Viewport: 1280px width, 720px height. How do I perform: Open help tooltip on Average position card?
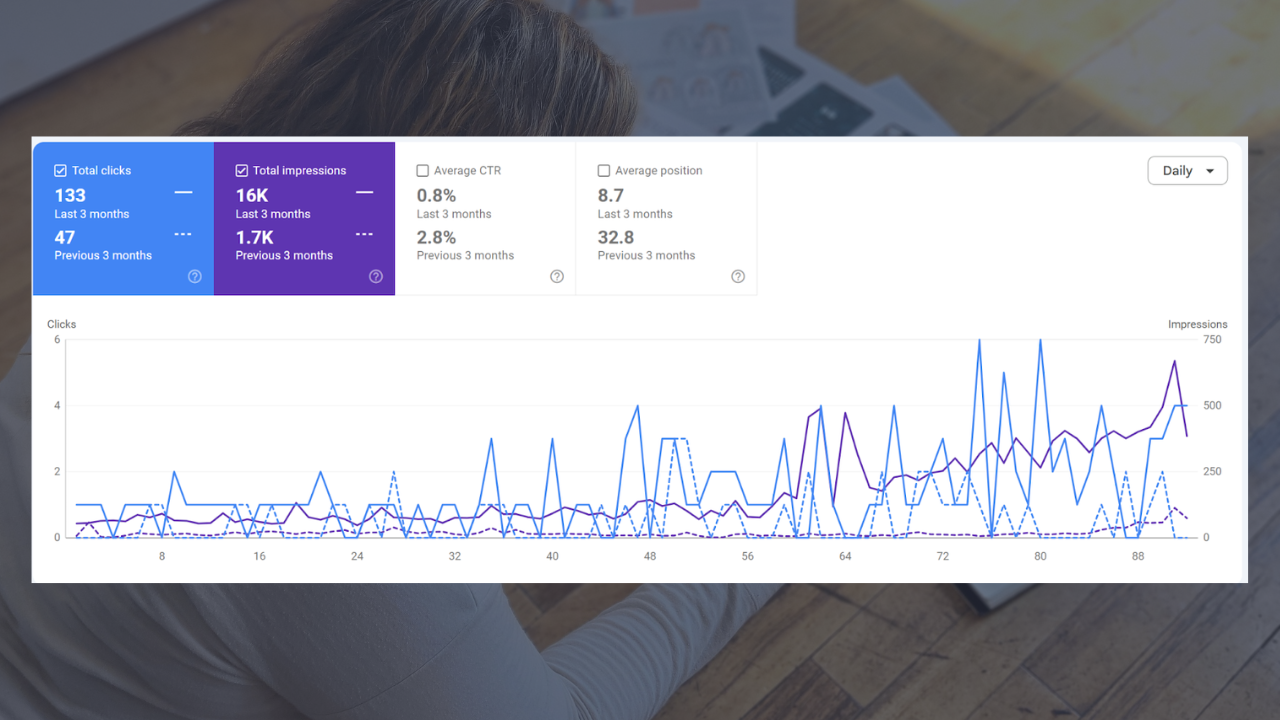click(738, 276)
